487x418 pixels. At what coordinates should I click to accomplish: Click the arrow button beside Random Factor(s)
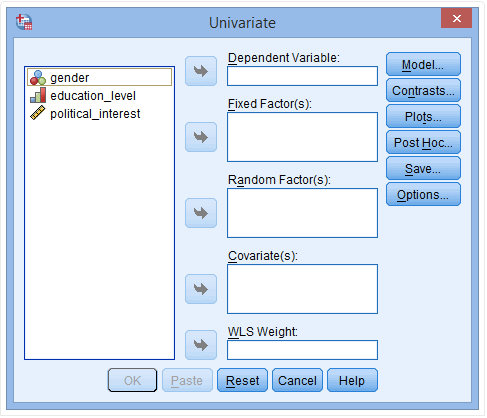tap(201, 213)
